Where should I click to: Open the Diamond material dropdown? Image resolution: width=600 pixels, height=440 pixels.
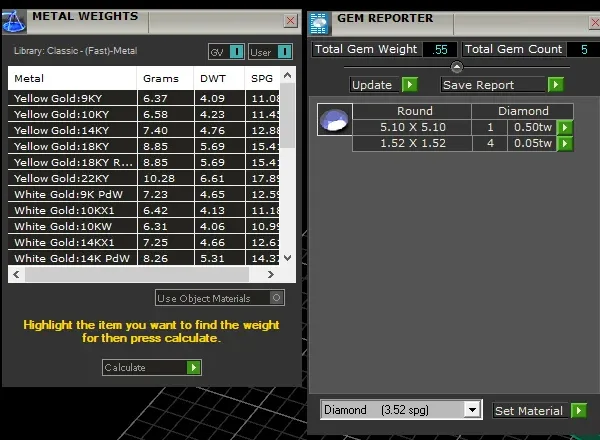click(472, 410)
